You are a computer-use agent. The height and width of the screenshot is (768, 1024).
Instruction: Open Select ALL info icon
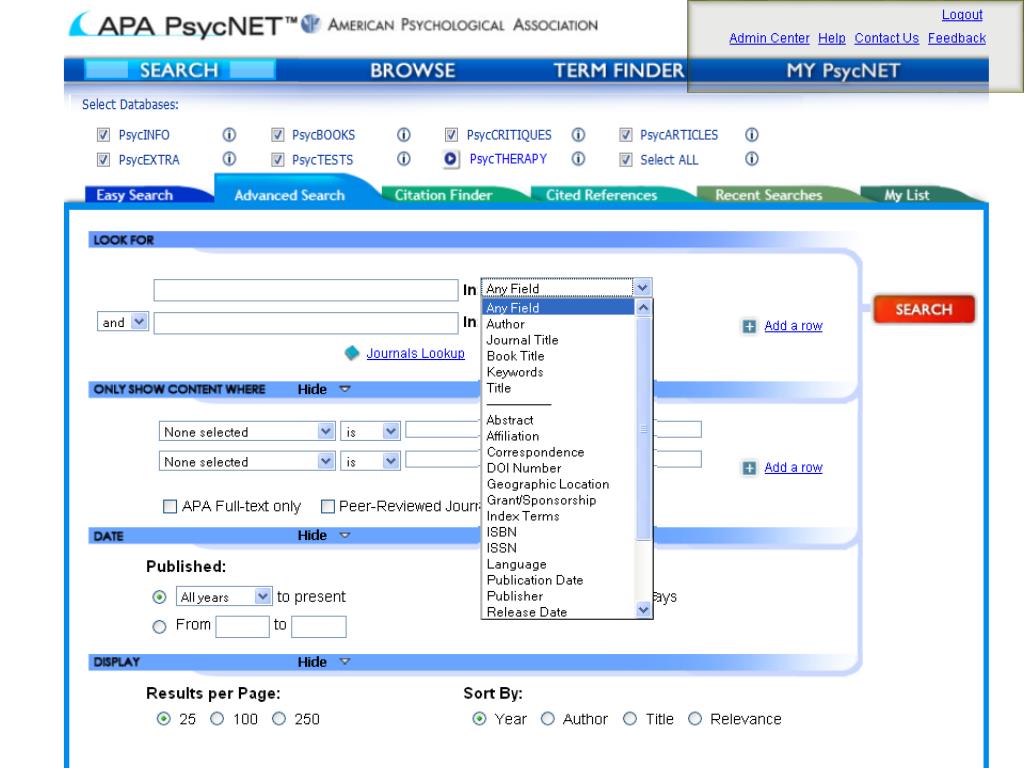(752, 159)
